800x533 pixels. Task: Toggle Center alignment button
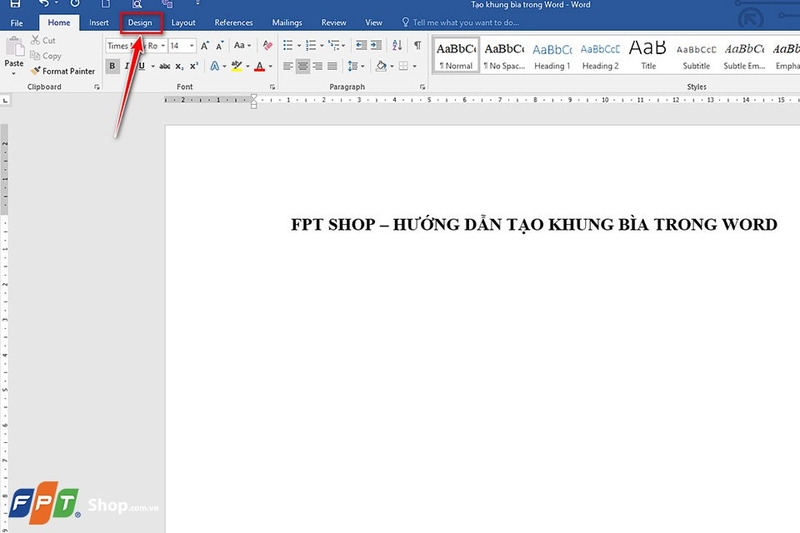click(x=303, y=66)
